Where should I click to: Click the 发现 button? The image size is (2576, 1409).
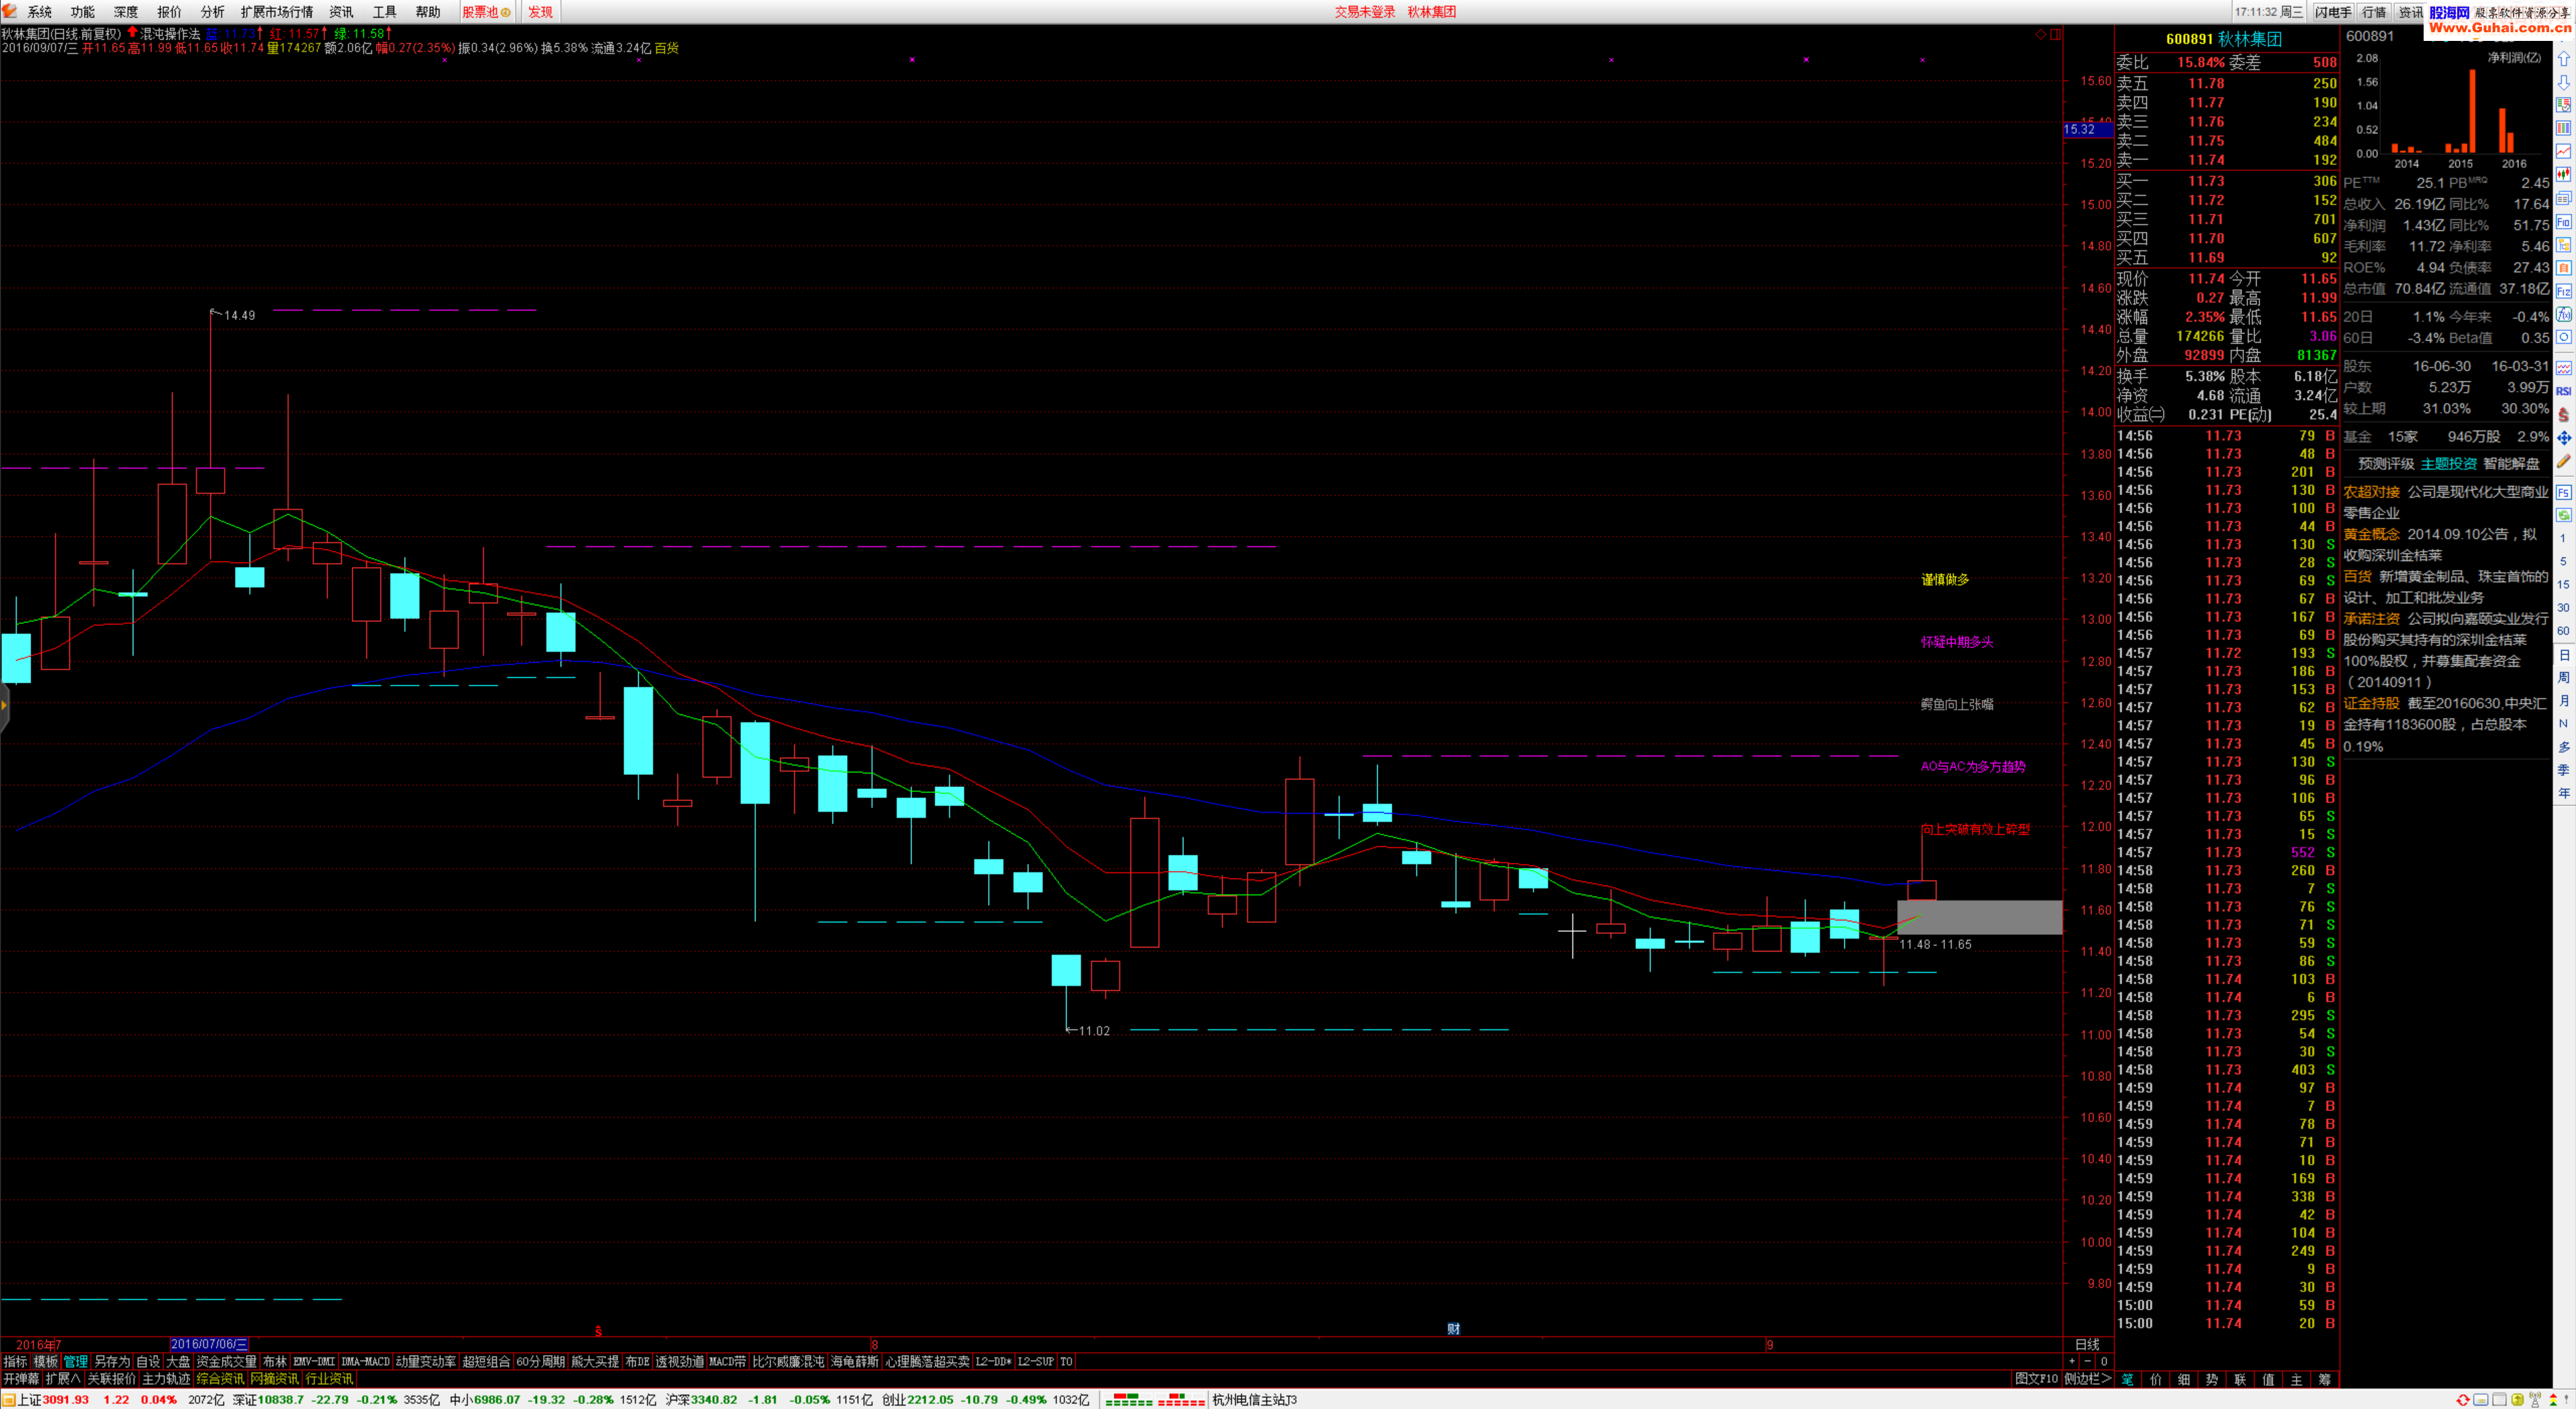pos(540,12)
